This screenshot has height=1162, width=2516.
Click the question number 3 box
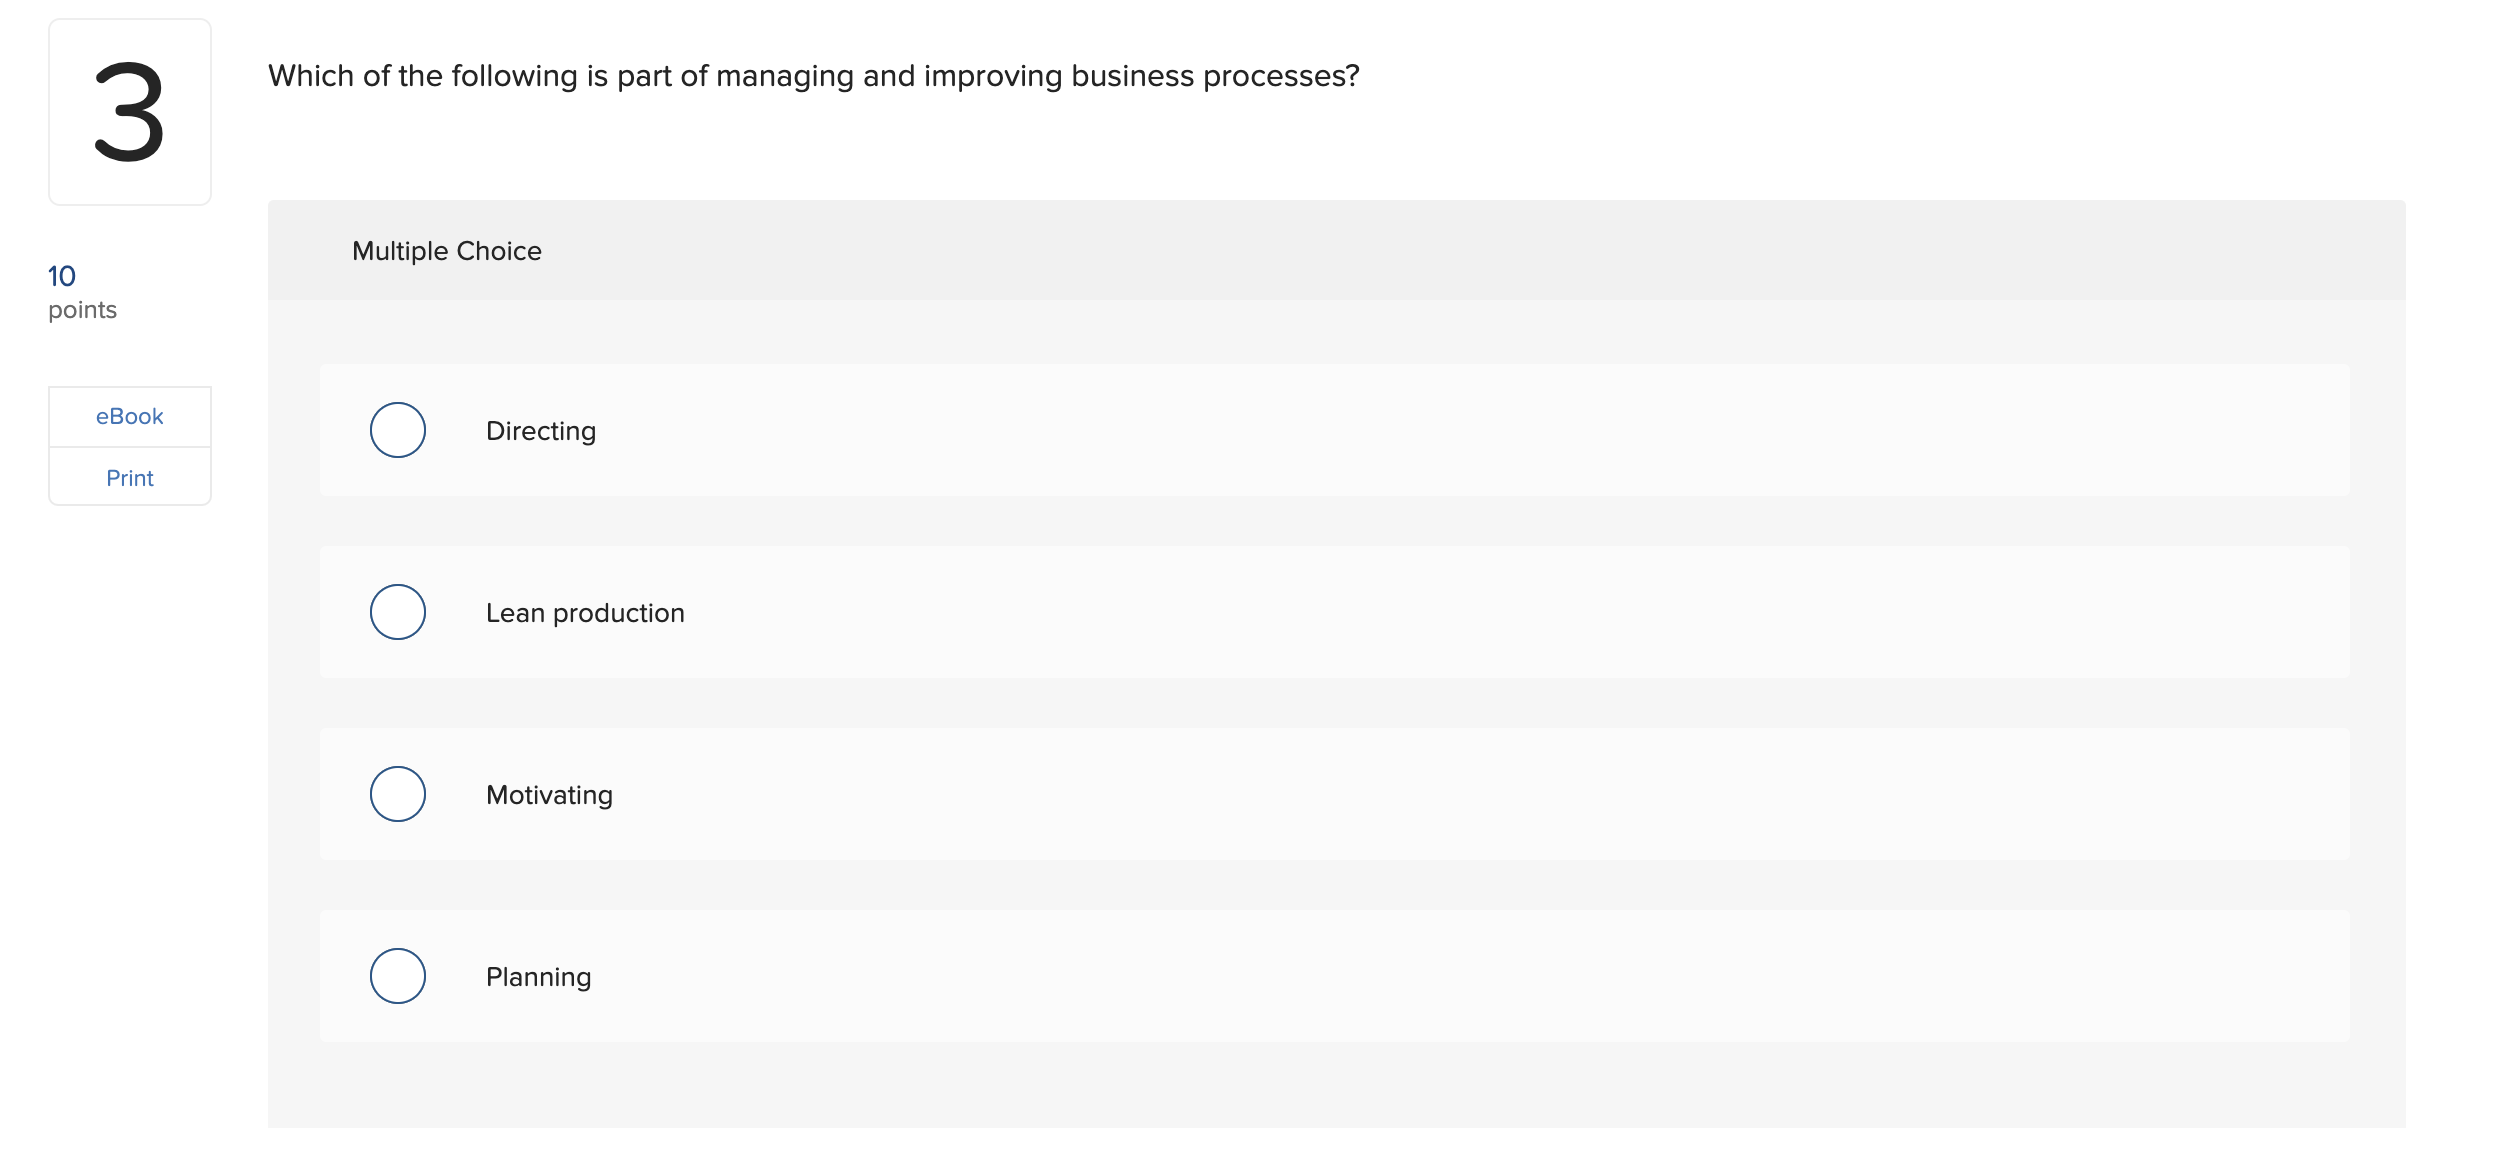click(130, 112)
